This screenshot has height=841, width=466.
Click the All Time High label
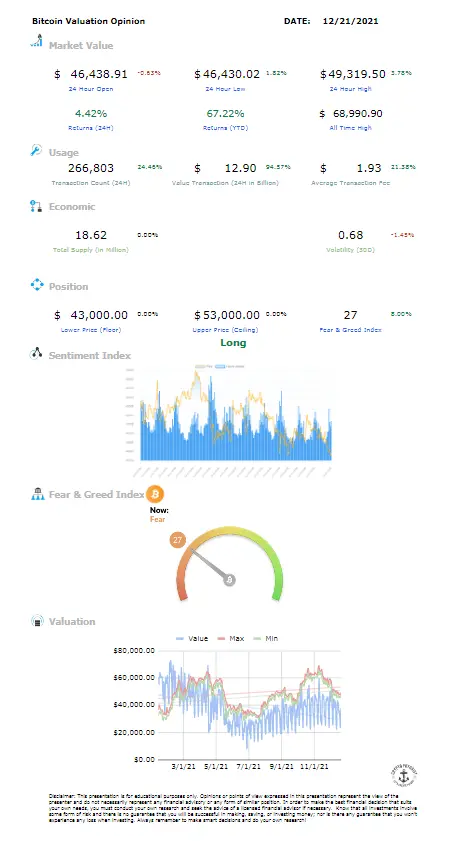350,128
